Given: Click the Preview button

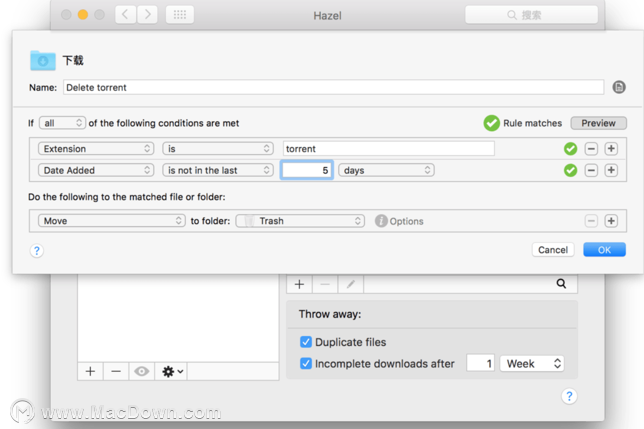Looking at the screenshot, I should (x=598, y=123).
